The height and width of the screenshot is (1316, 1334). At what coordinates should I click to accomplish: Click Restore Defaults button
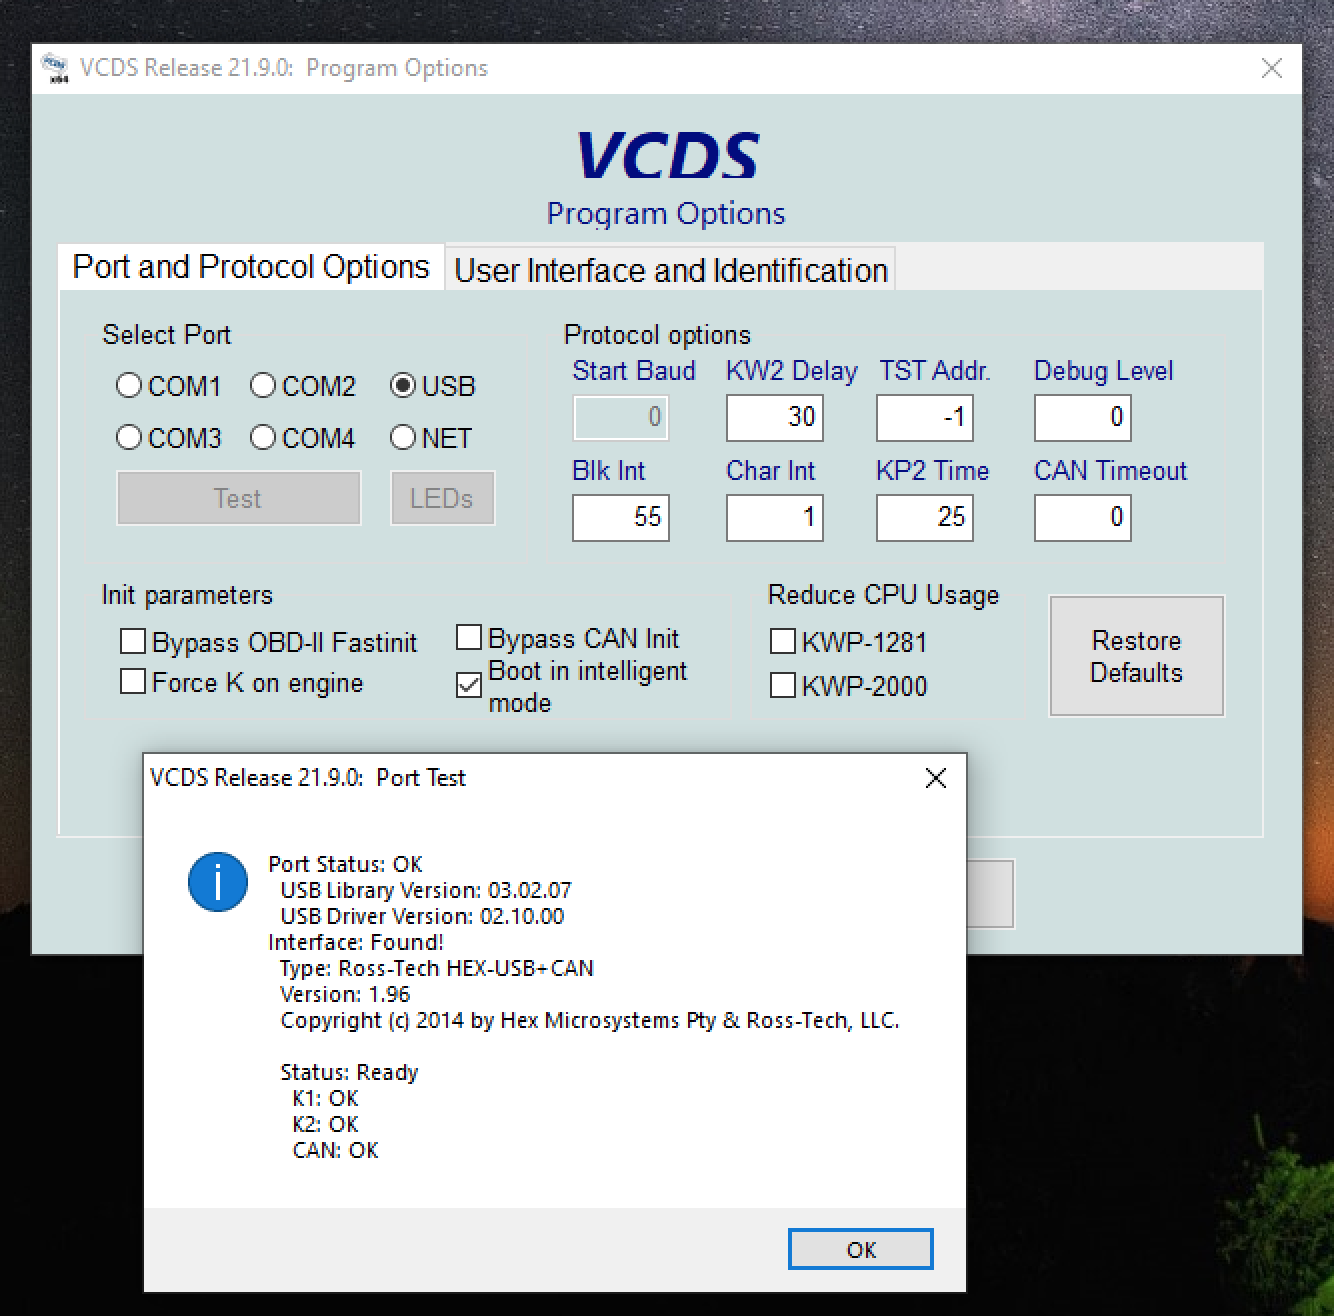(x=1136, y=656)
